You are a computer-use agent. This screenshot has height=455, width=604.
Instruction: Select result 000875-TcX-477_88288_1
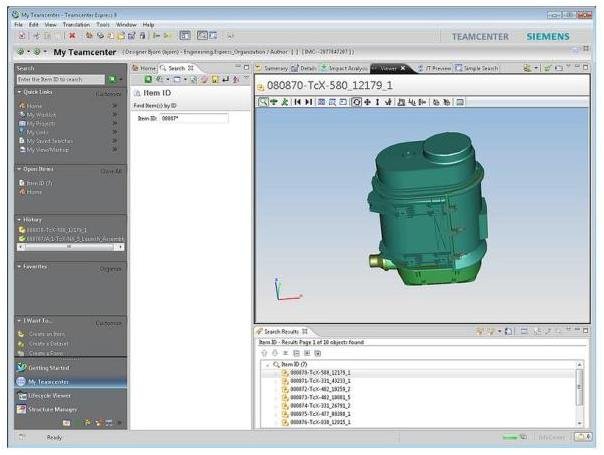320,414
